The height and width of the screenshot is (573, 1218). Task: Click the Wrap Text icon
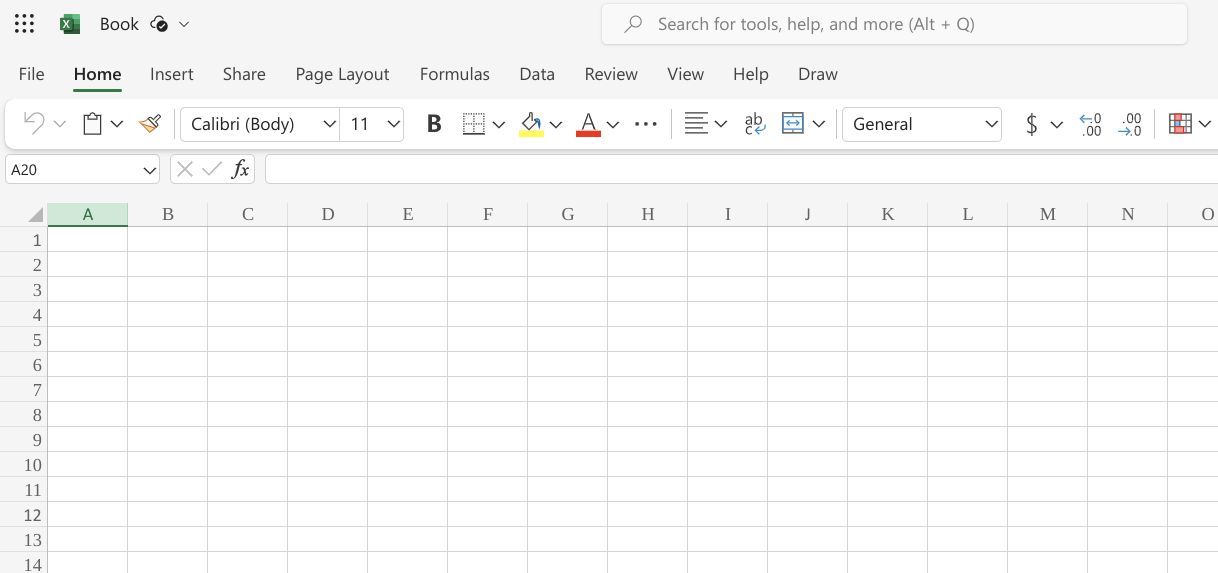click(x=754, y=124)
